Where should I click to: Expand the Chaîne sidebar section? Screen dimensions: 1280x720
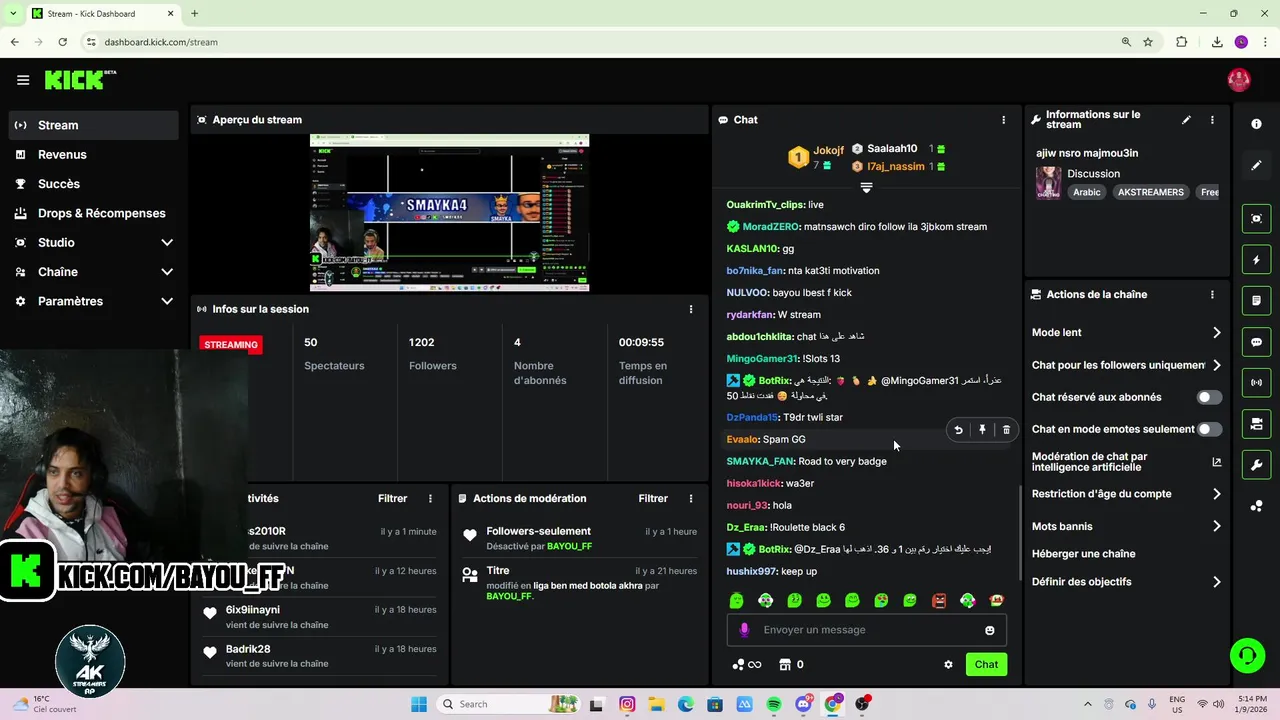(167, 272)
